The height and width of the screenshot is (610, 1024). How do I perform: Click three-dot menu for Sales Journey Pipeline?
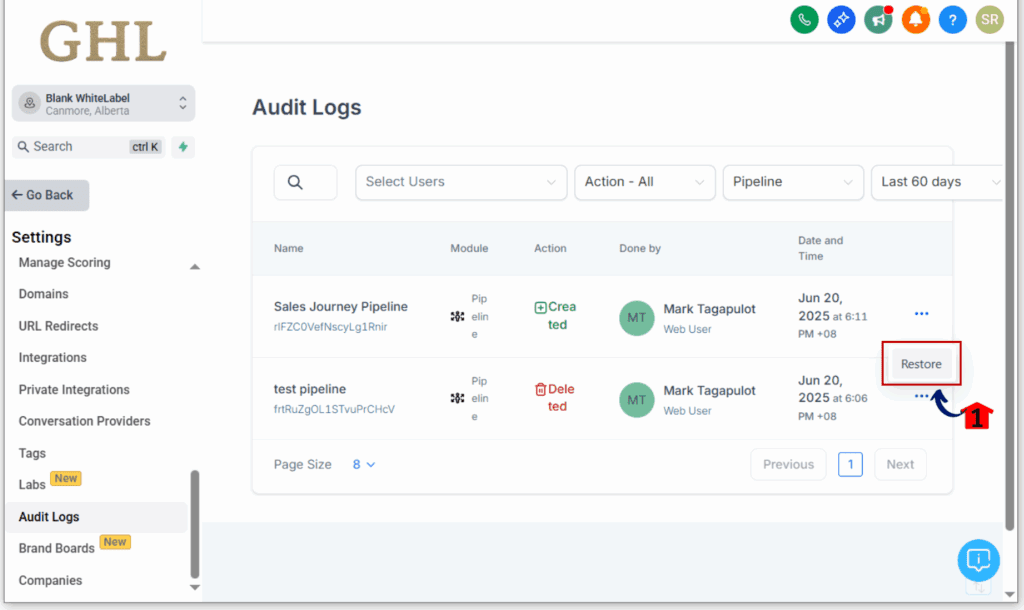click(x=921, y=314)
